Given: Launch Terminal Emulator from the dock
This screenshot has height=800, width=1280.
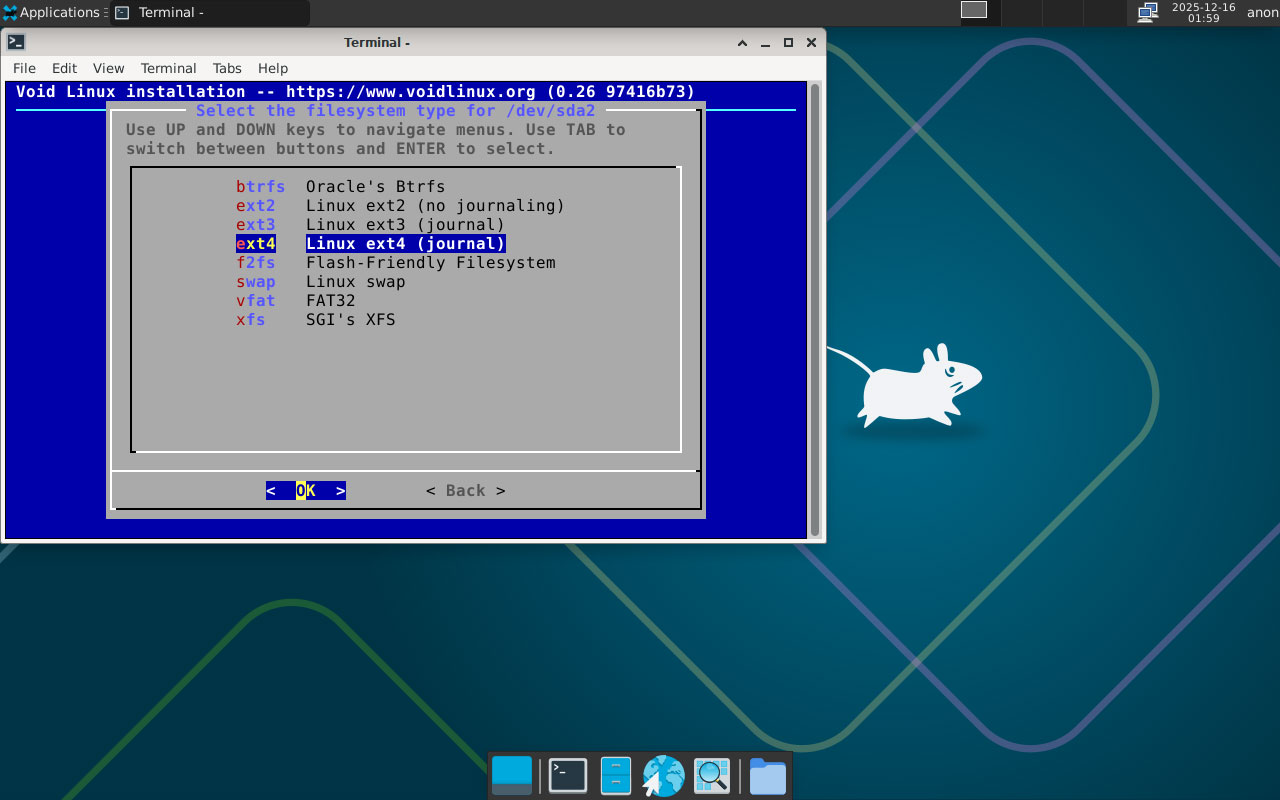Looking at the screenshot, I should (567, 776).
